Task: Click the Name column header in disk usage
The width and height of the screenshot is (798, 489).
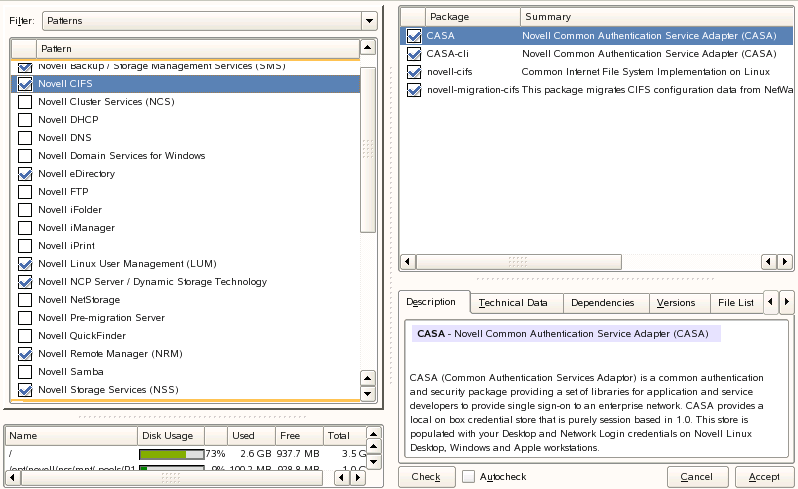Action: pos(71,436)
